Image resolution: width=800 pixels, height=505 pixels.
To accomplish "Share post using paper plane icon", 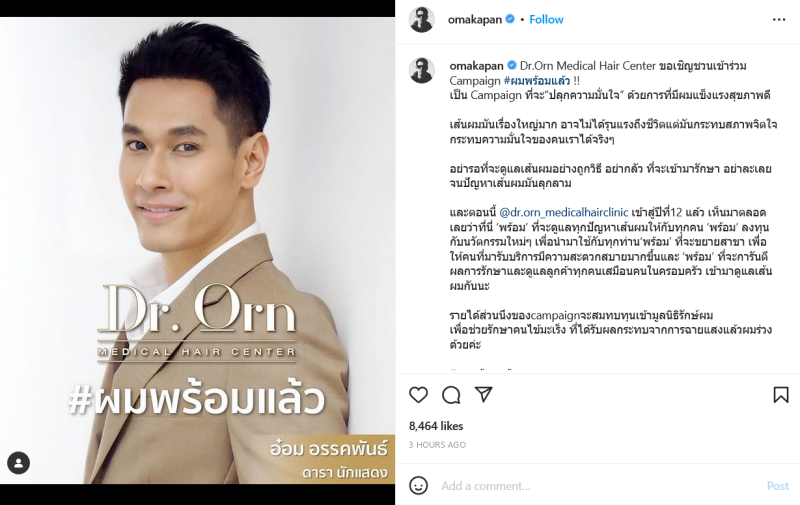I will pos(483,394).
